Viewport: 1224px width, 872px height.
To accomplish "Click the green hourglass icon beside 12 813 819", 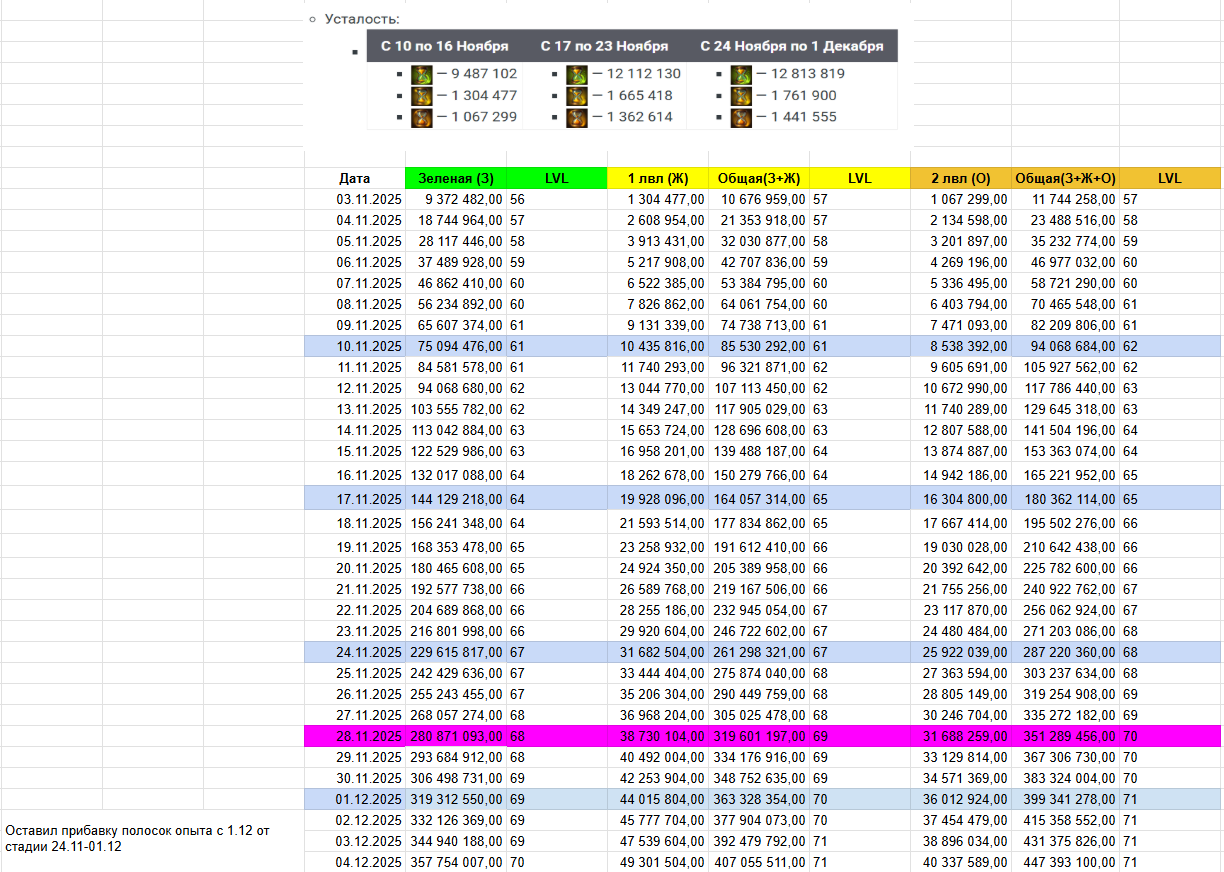I will click(740, 74).
